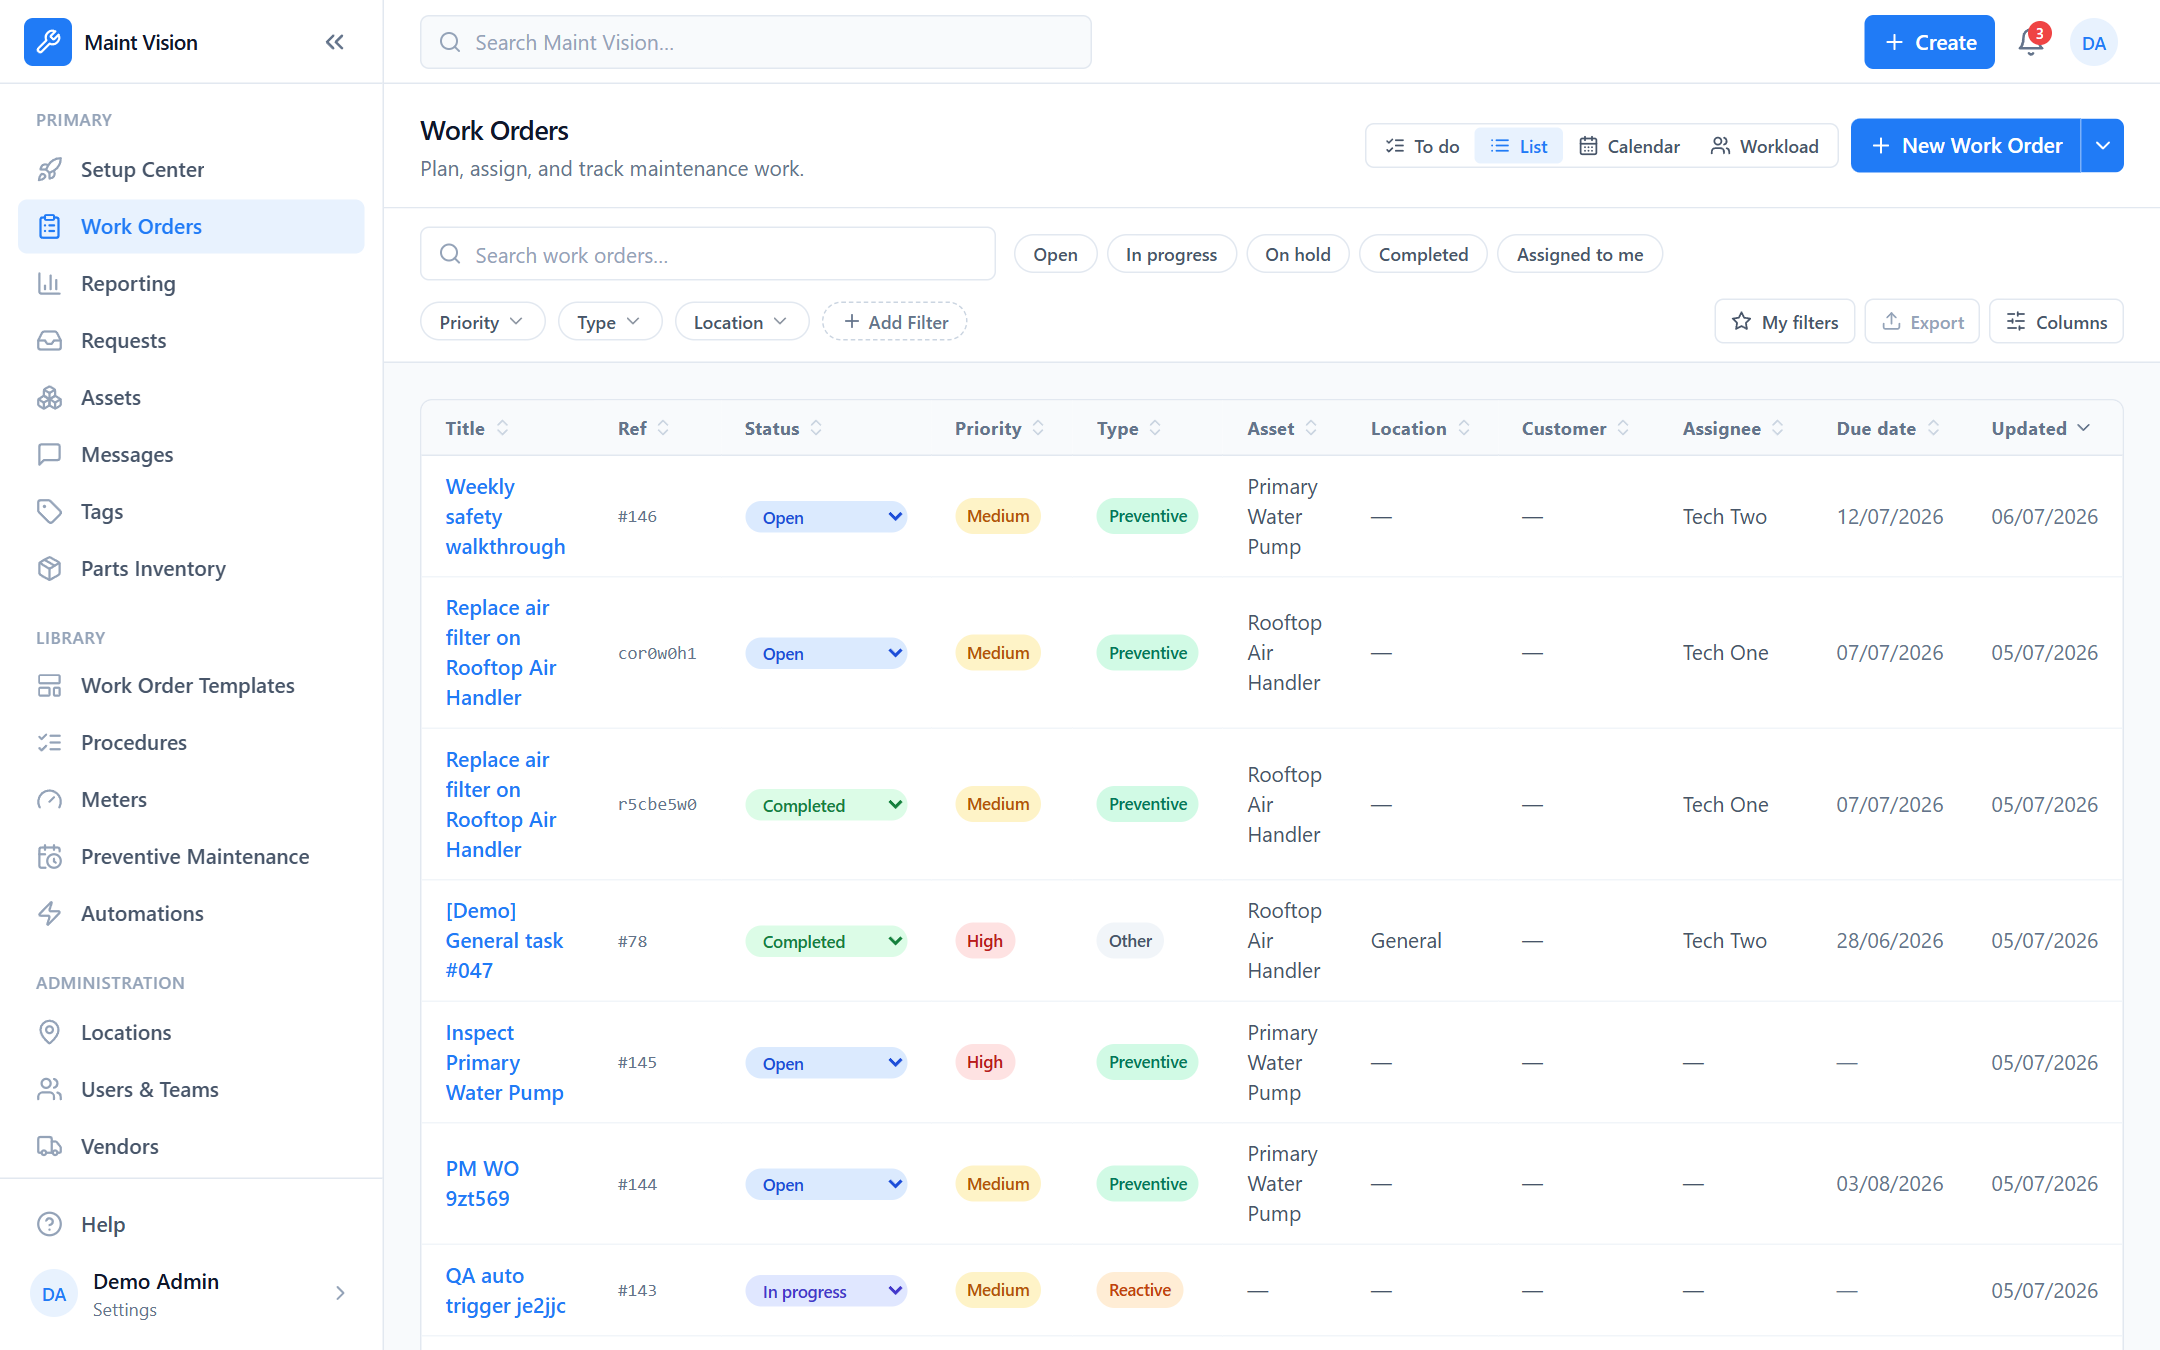
Task: Open Inspect Primary Water Pump link
Action: 505,1062
